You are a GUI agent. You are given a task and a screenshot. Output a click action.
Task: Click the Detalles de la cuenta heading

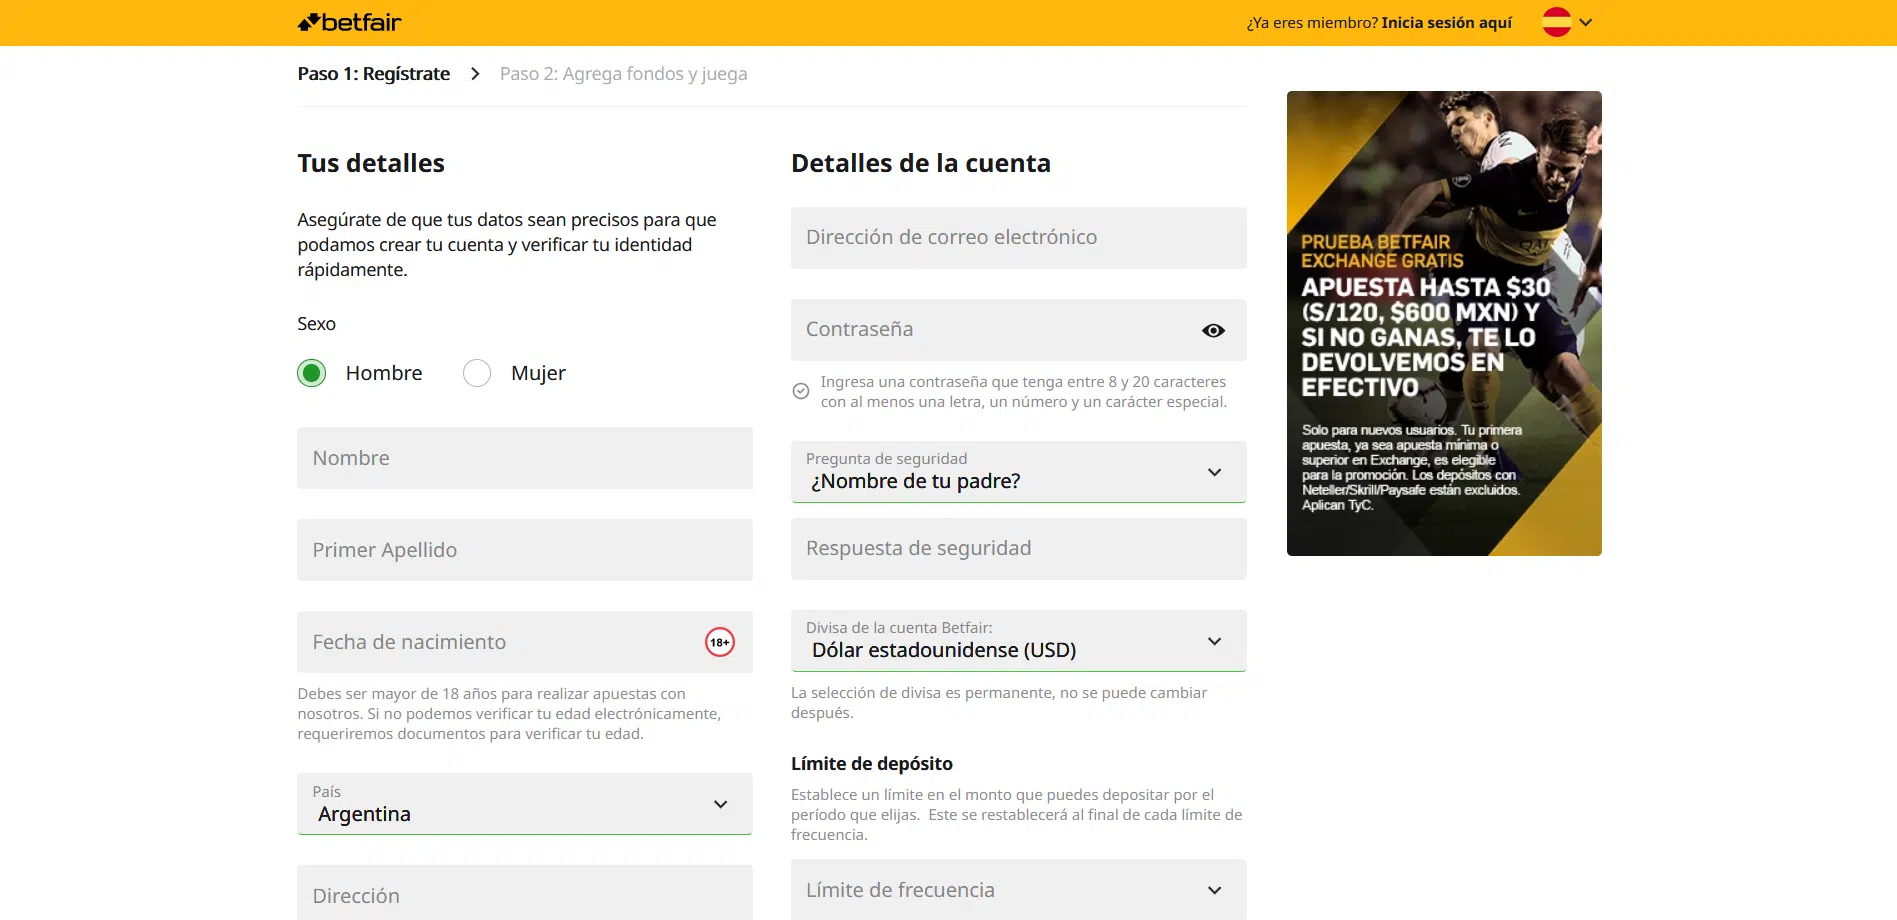[x=921, y=163]
